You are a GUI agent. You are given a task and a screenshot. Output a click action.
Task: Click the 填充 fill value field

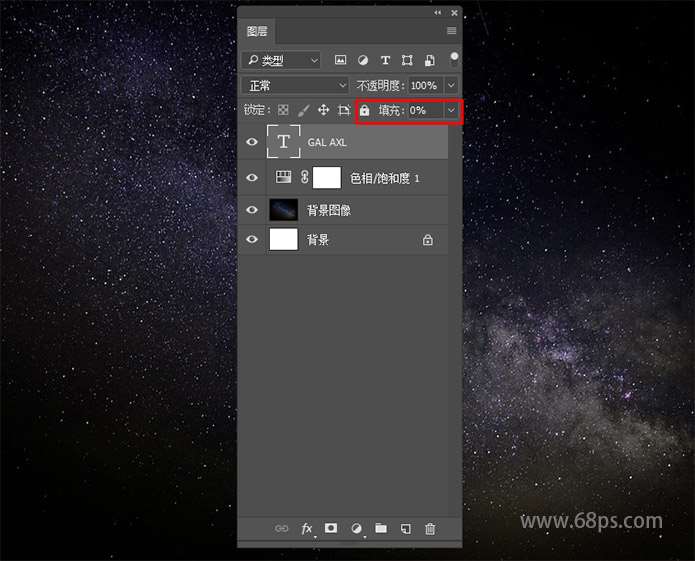(424, 110)
